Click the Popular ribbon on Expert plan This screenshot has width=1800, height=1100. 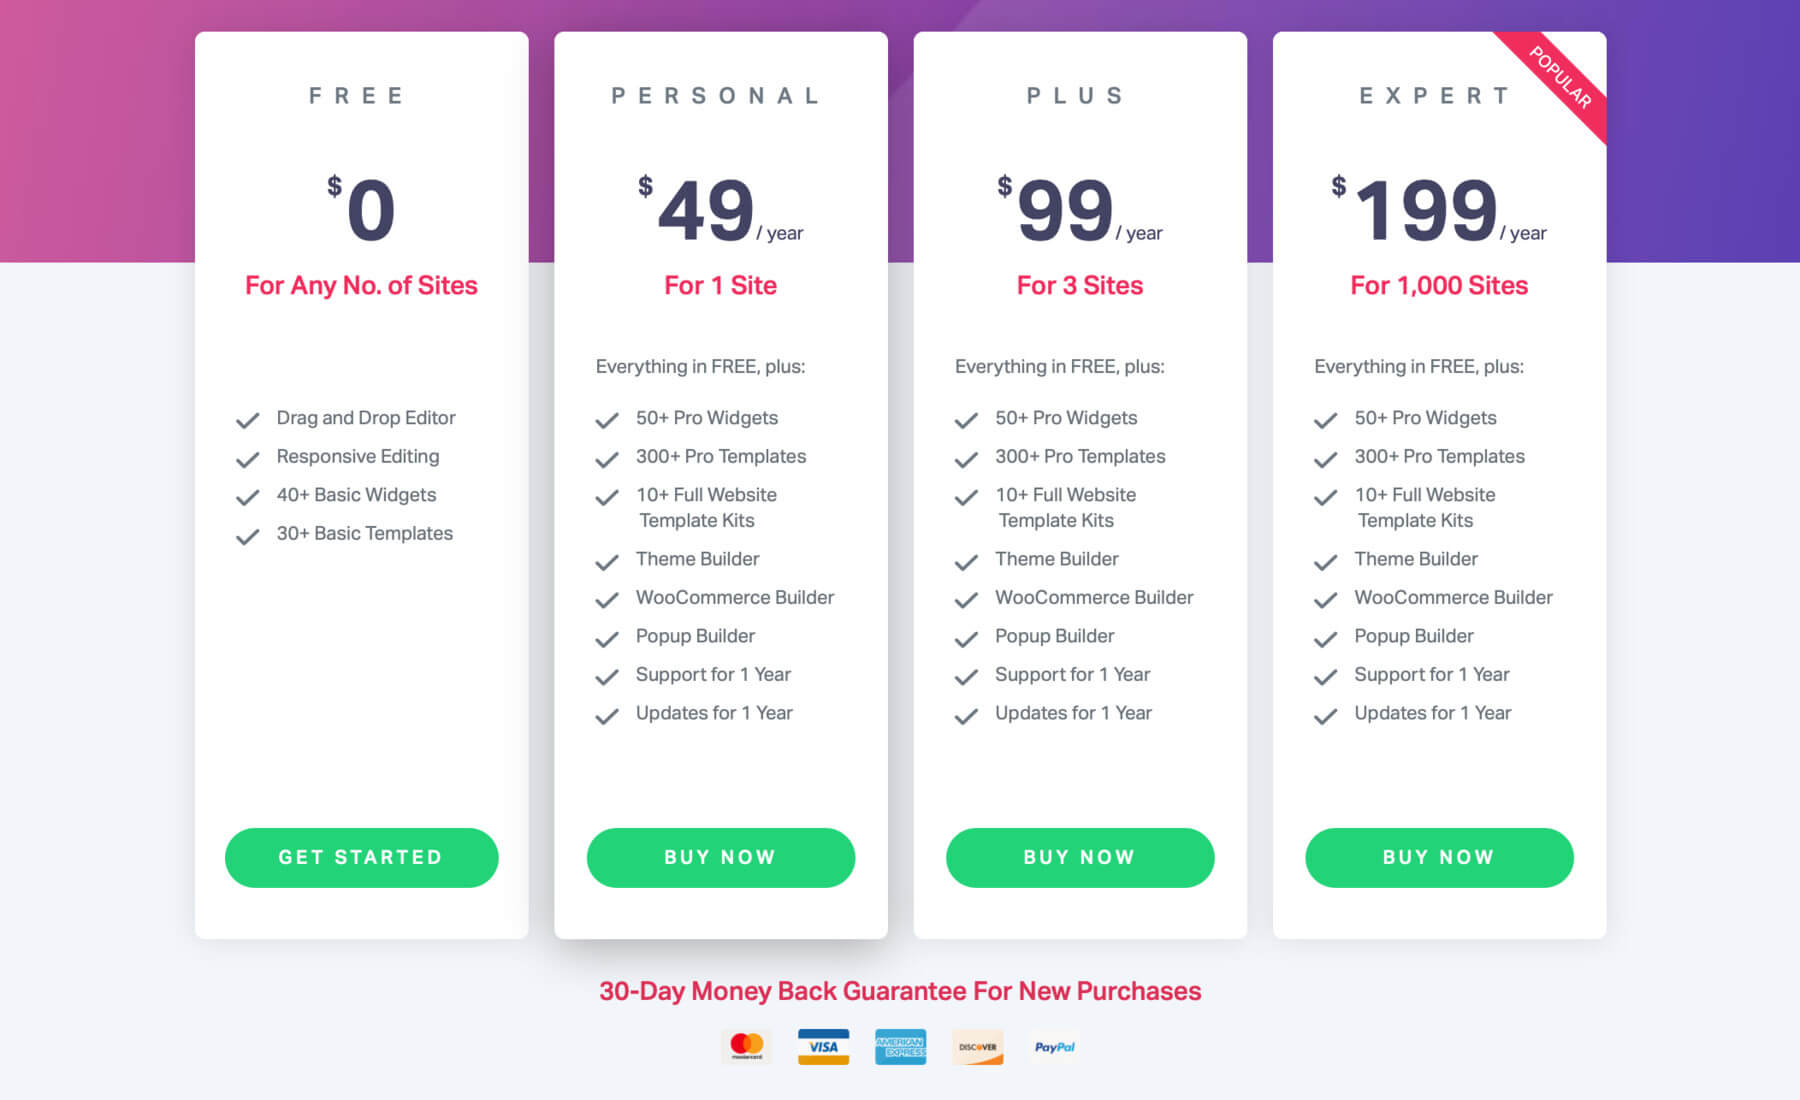(x=1558, y=79)
